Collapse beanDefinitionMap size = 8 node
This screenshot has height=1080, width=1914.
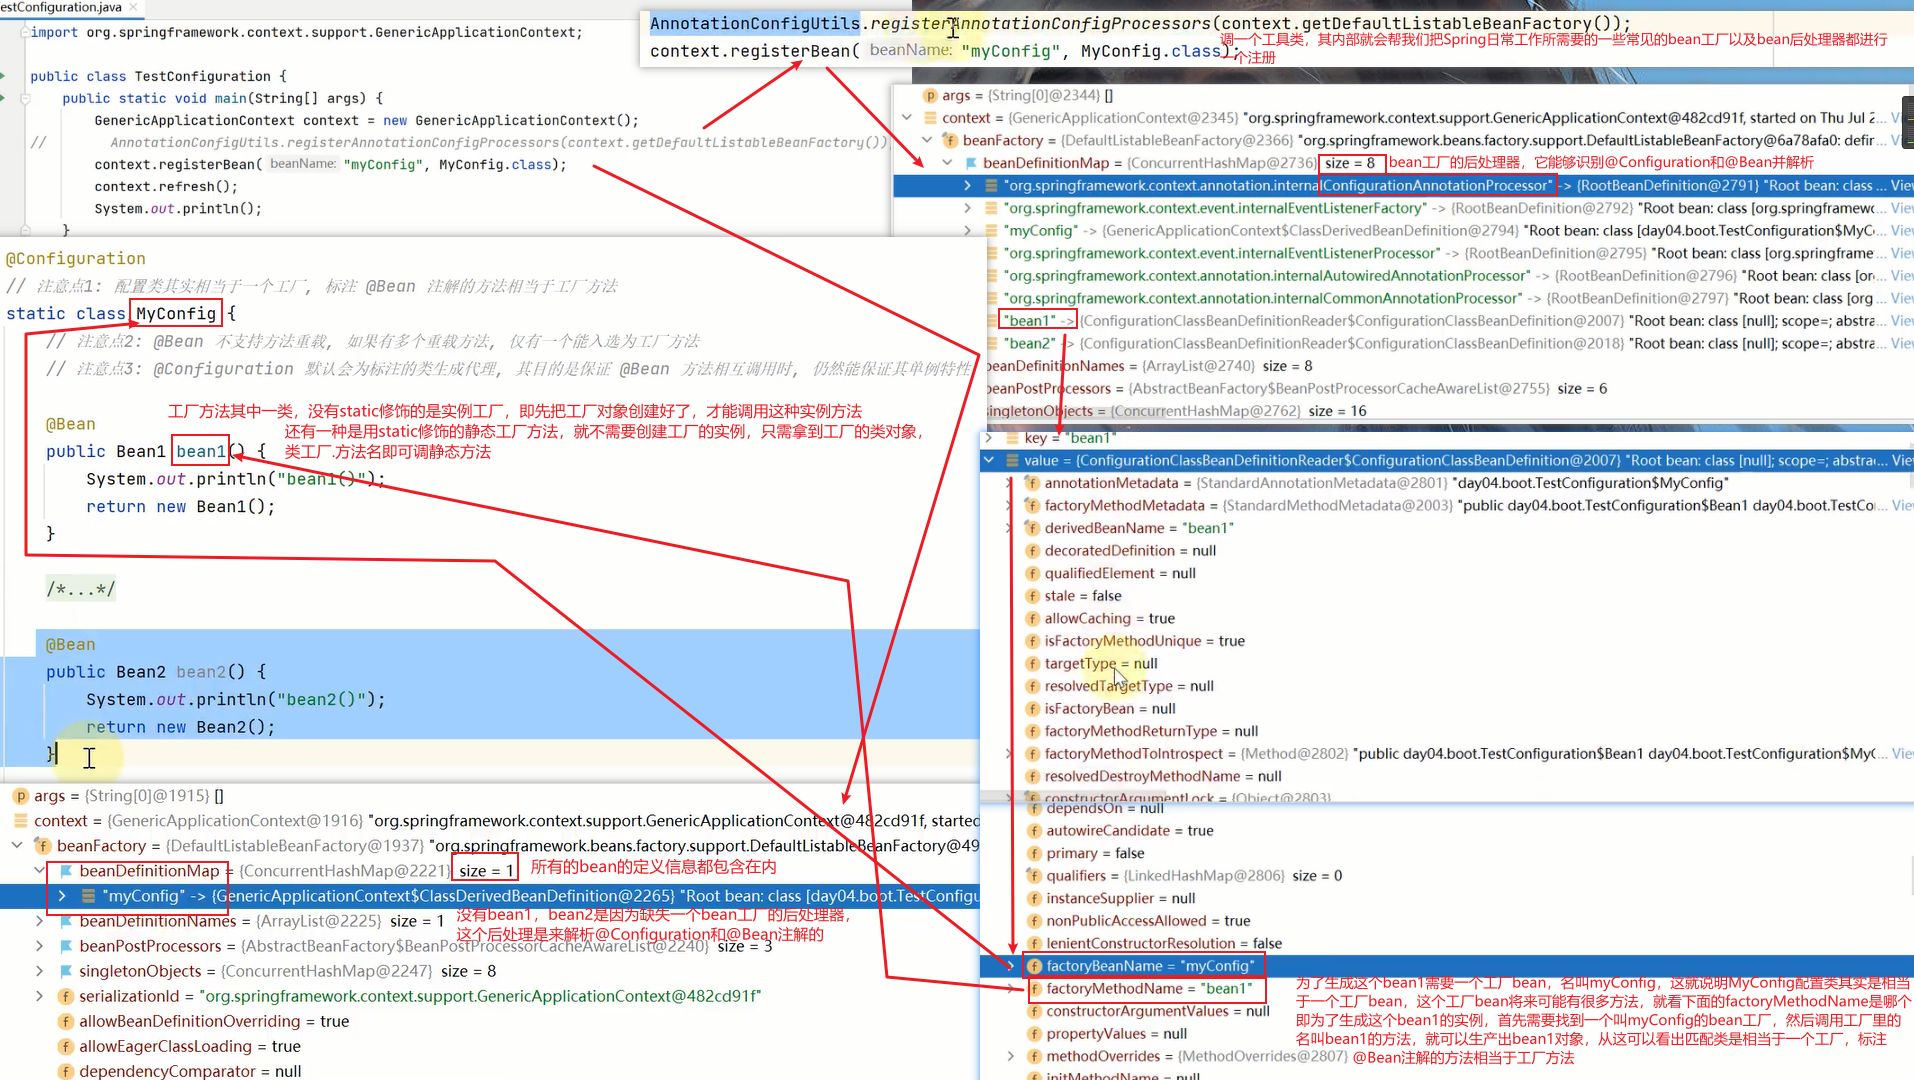(x=947, y=163)
